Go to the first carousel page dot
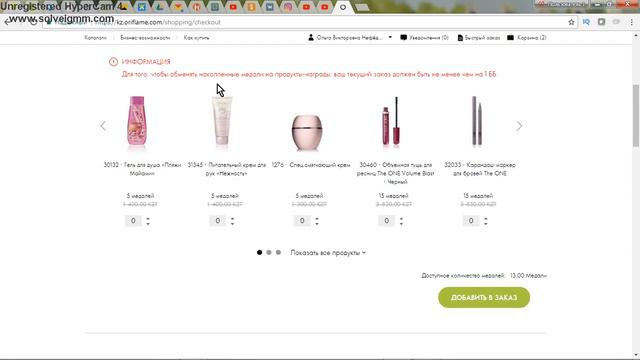The image size is (640, 360). tap(259, 253)
